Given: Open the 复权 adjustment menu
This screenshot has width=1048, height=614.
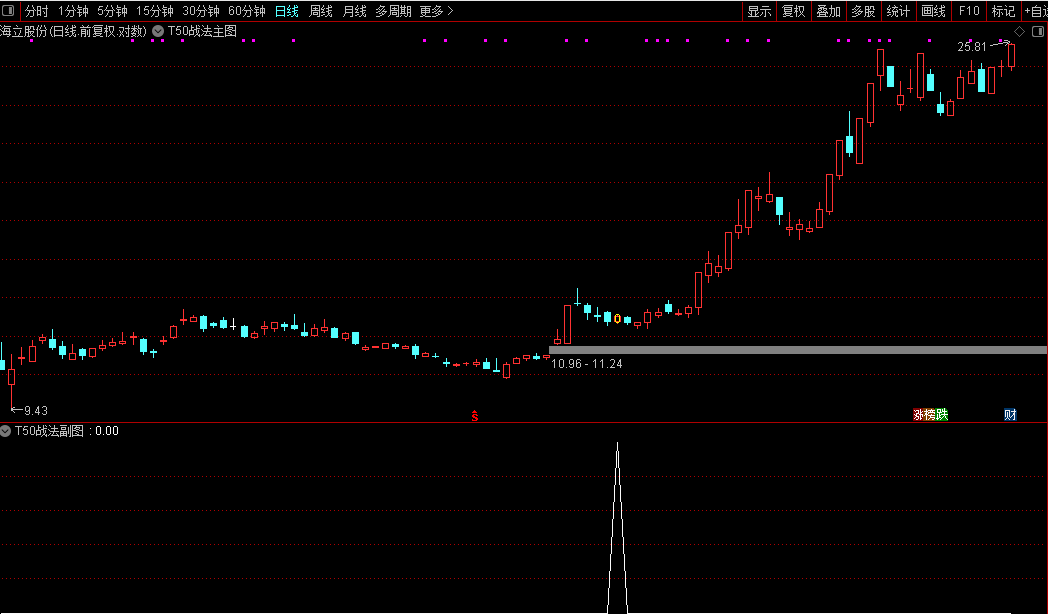Looking at the screenshot, I should pos(794,11).
